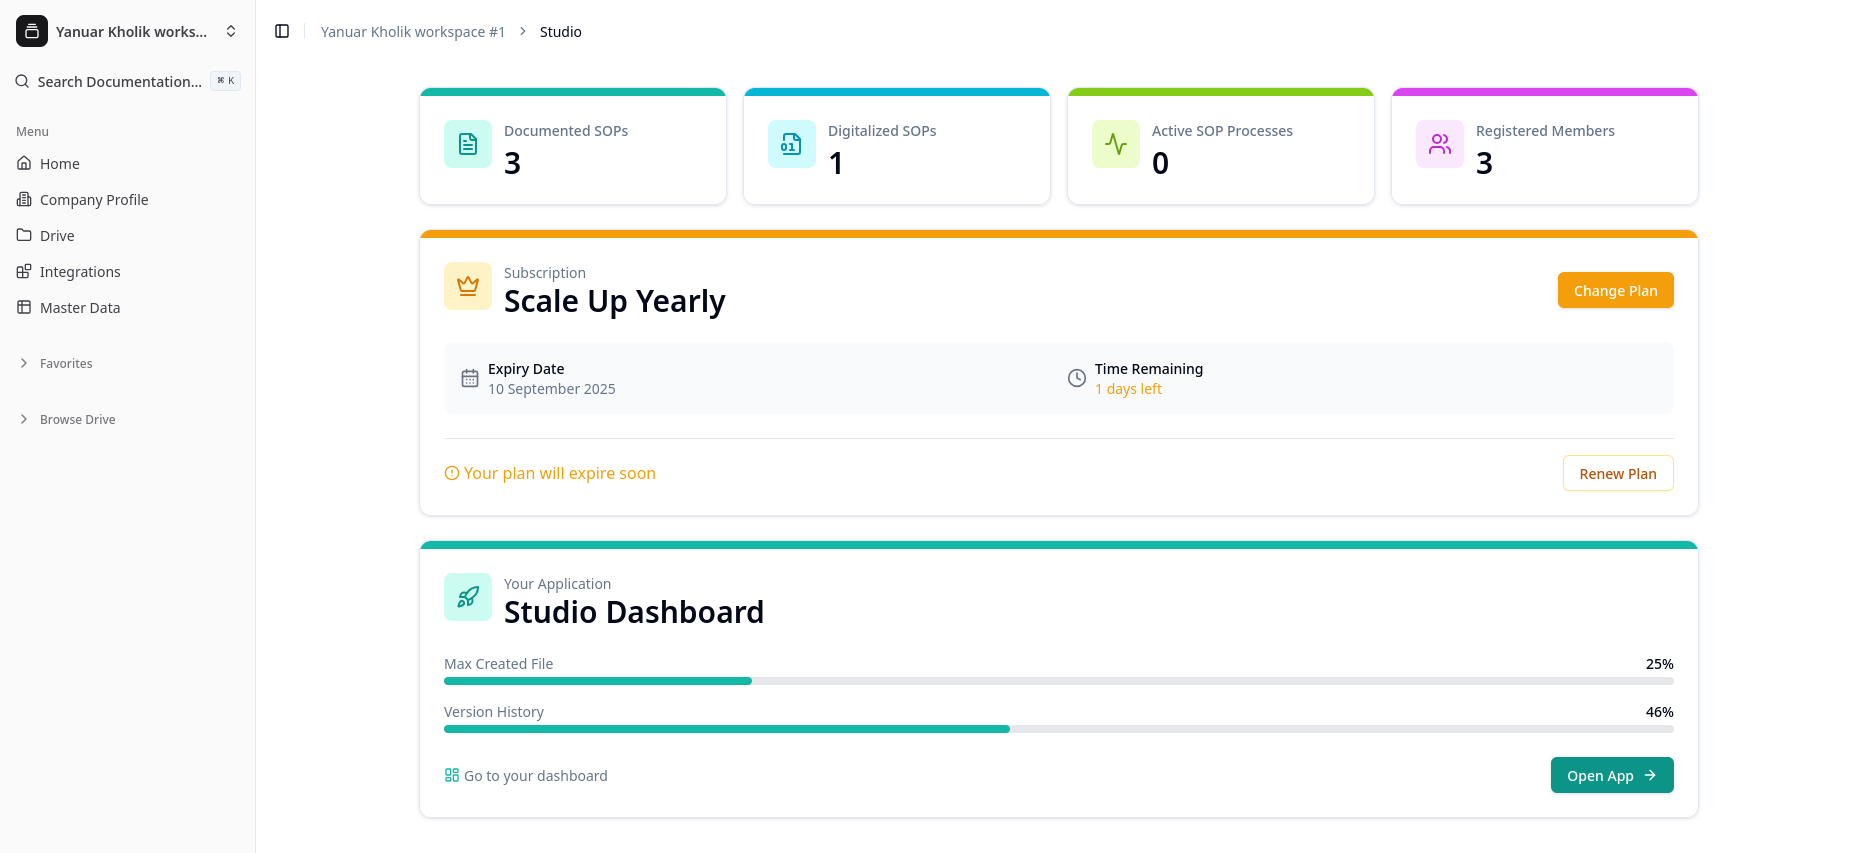Viewport: 1862px width, 853px height.
Task: Go to Integrations in the sidebar
Action: [x=80, y=272]
